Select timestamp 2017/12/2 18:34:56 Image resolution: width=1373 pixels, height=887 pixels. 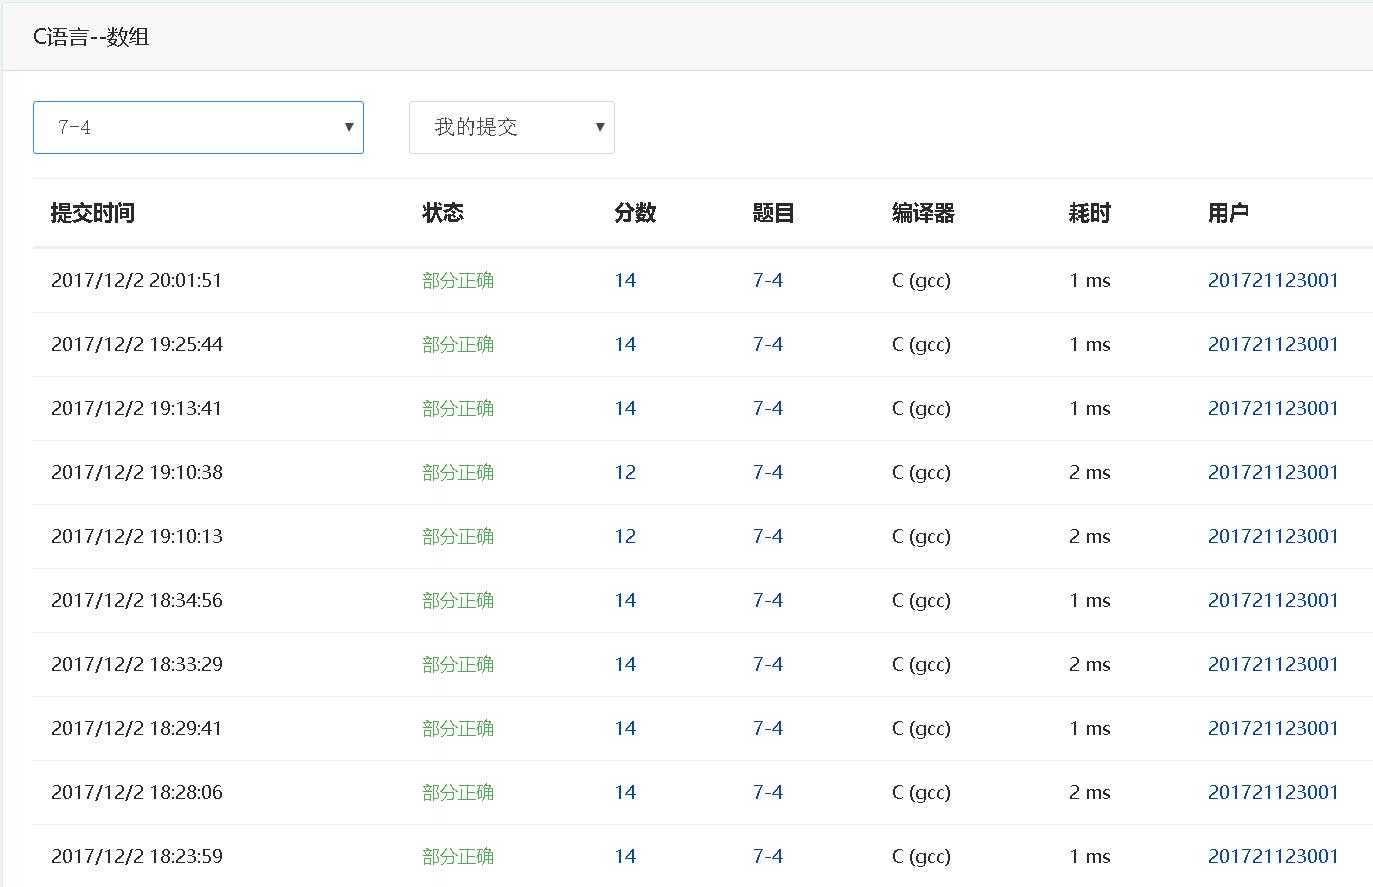click(x=137, y=600)
